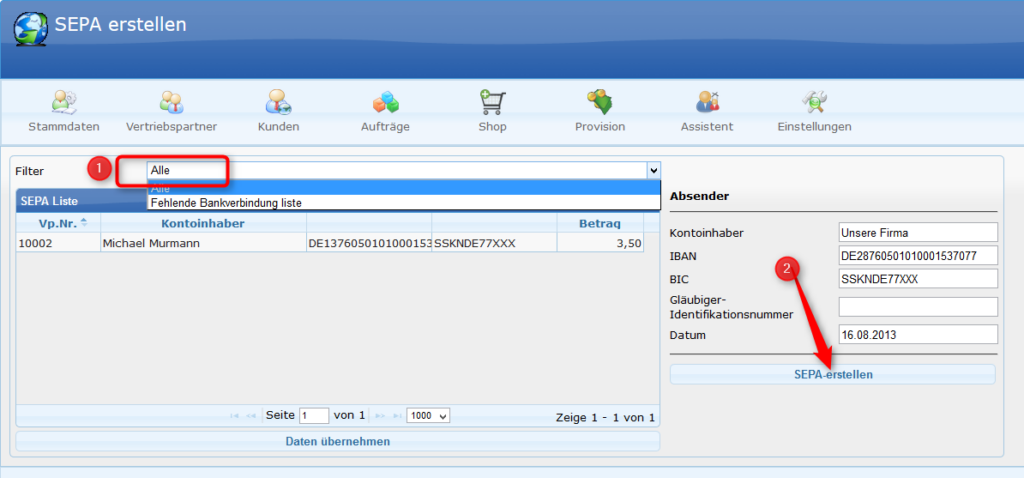The image size is (1024, 478).
Task: Click the Kontoinhaber sender input field
Action: [x=918, y=233]
